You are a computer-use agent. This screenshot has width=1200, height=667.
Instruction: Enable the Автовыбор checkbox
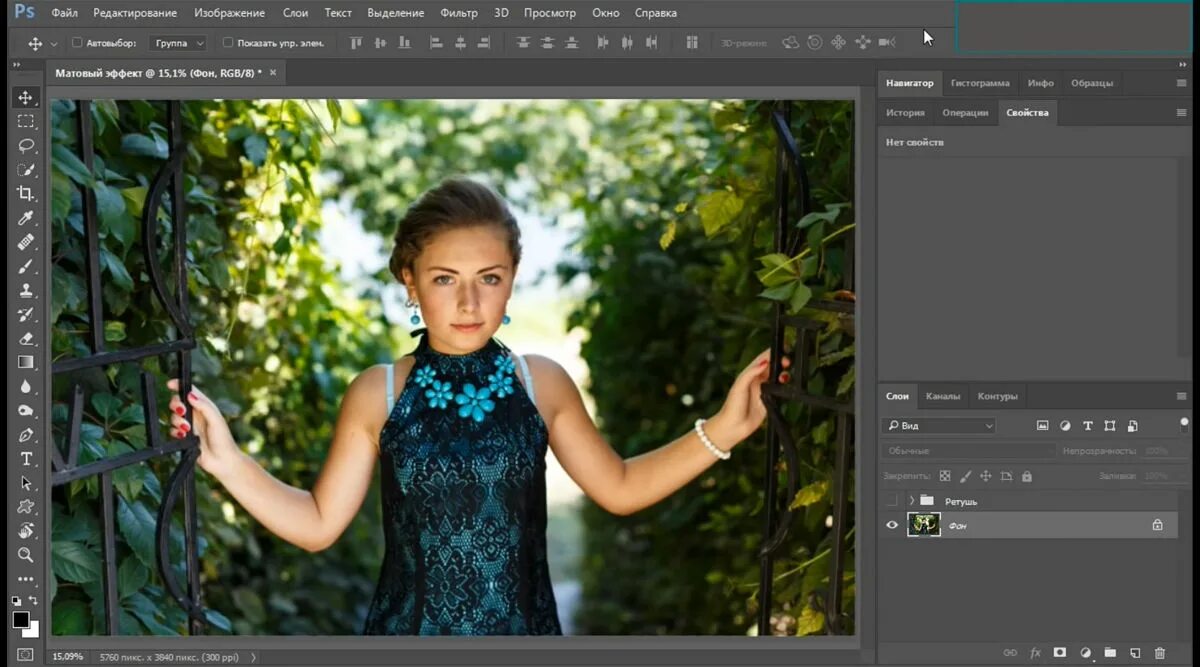pyautogui.click(x=77, y=43)
